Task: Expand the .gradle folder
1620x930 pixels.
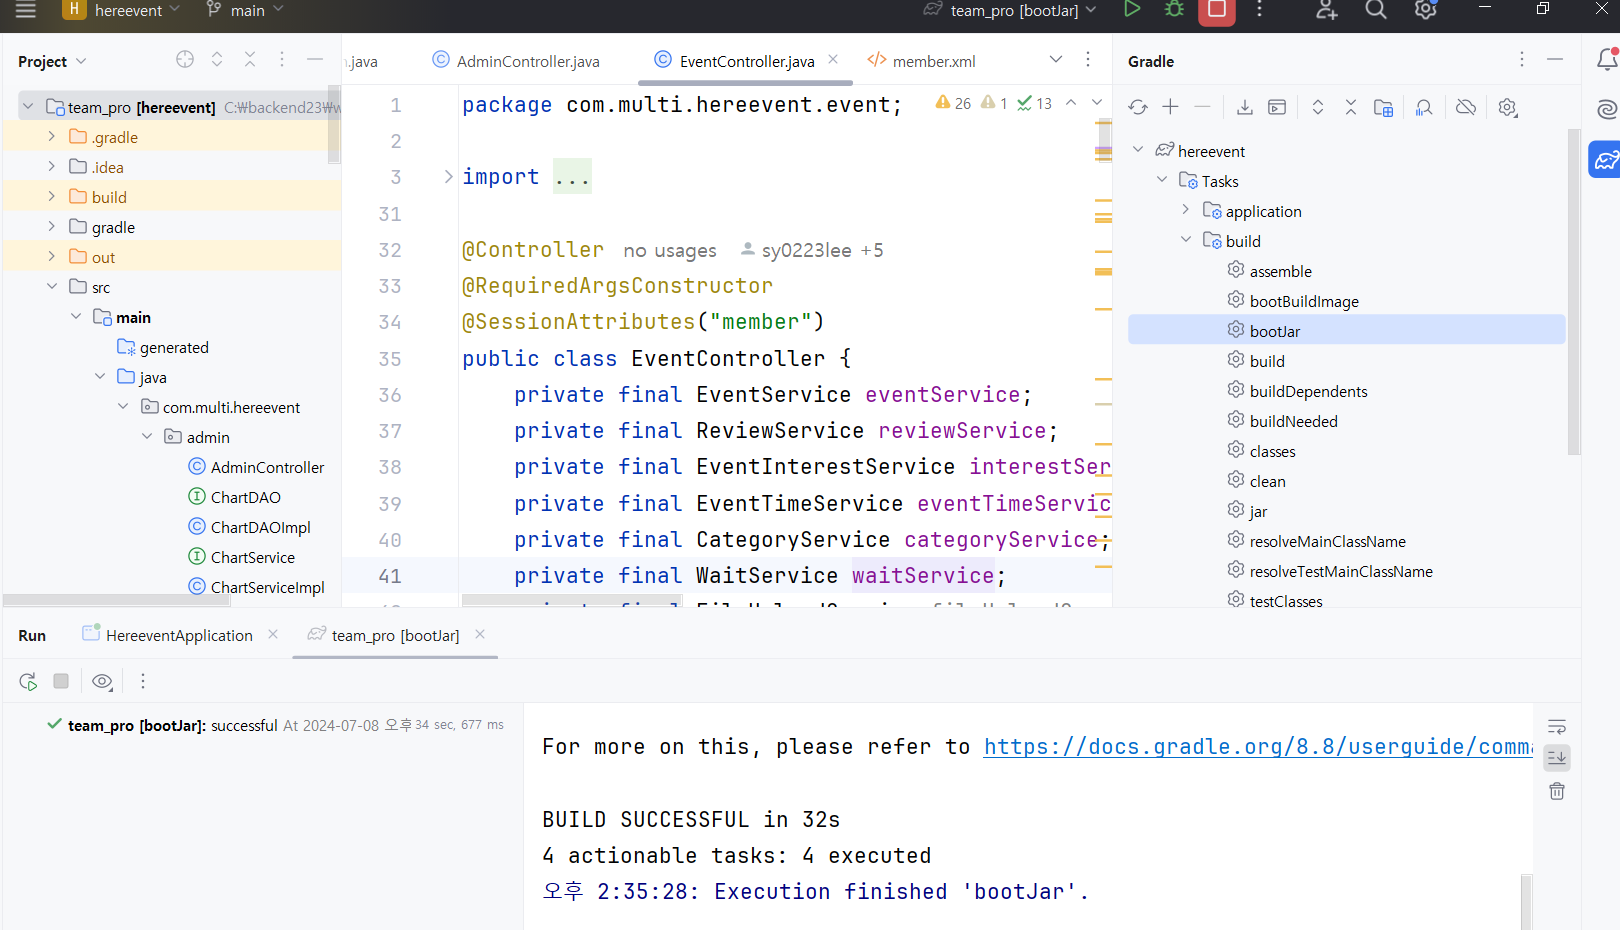Action: [x=51, y=136]
